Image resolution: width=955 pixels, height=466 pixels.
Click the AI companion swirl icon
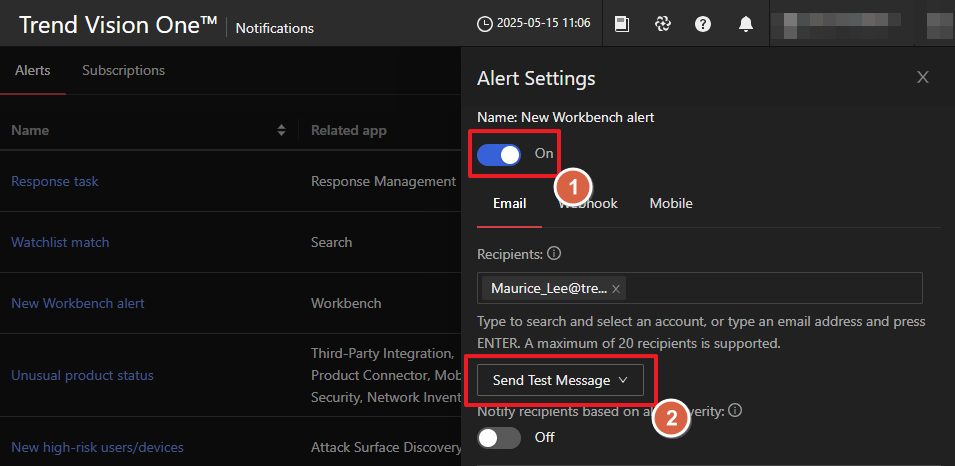click(x=662, y=24)
